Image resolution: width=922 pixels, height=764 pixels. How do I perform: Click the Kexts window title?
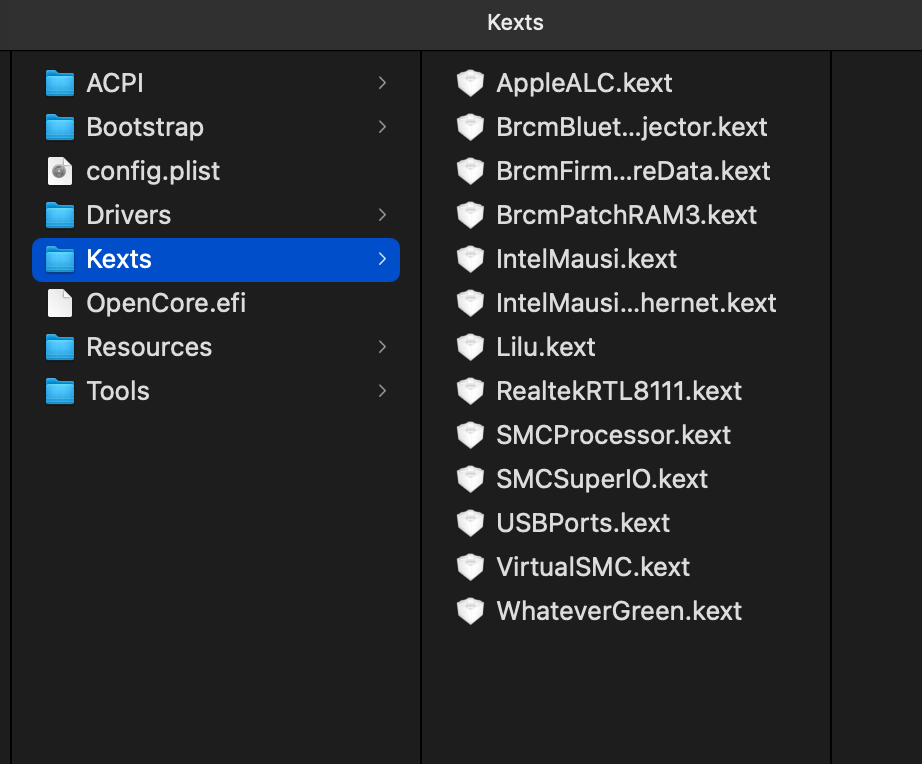(515, 22)
